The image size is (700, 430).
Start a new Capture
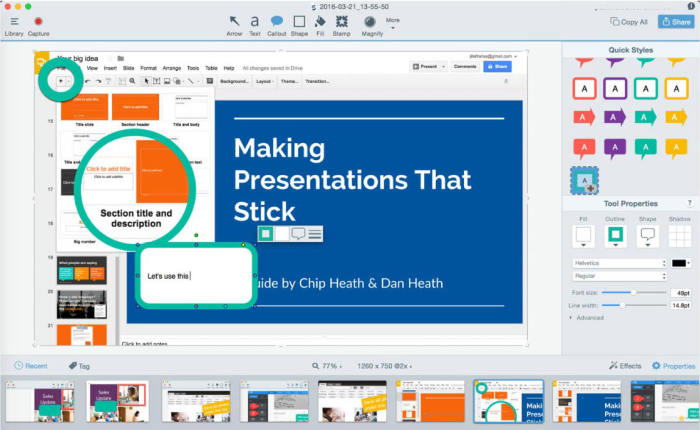[38, 26]
